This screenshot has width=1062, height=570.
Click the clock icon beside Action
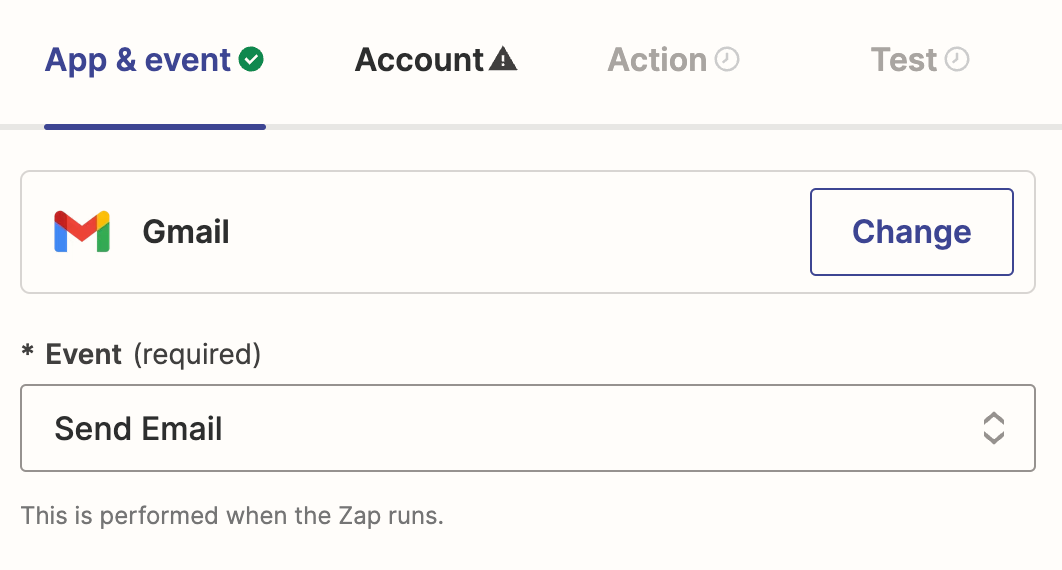(728, 60)
